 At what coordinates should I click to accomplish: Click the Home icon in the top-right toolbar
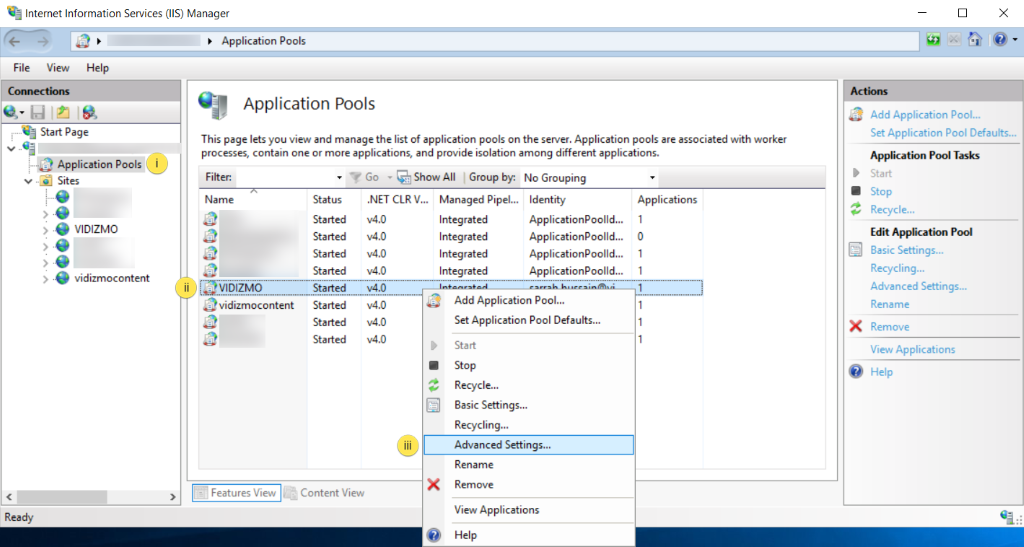point(975,40)
